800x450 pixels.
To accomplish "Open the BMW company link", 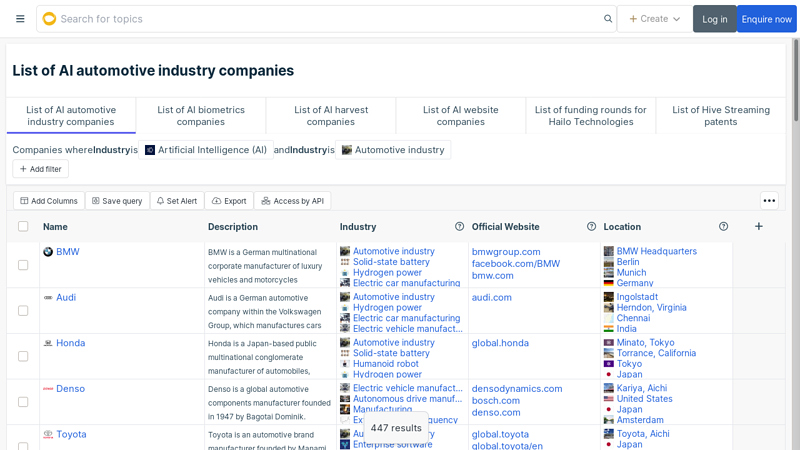I will (68, 252).
